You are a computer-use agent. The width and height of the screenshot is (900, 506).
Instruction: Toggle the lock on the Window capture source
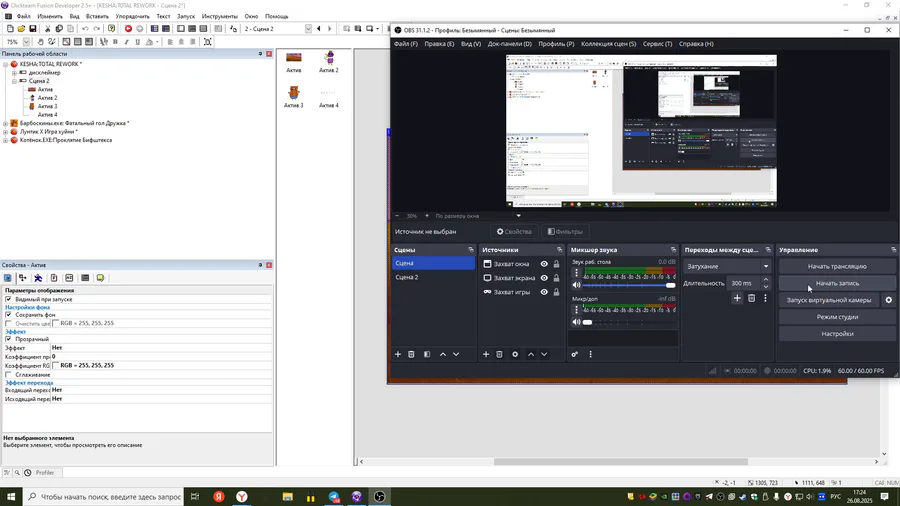coord(556,264)
